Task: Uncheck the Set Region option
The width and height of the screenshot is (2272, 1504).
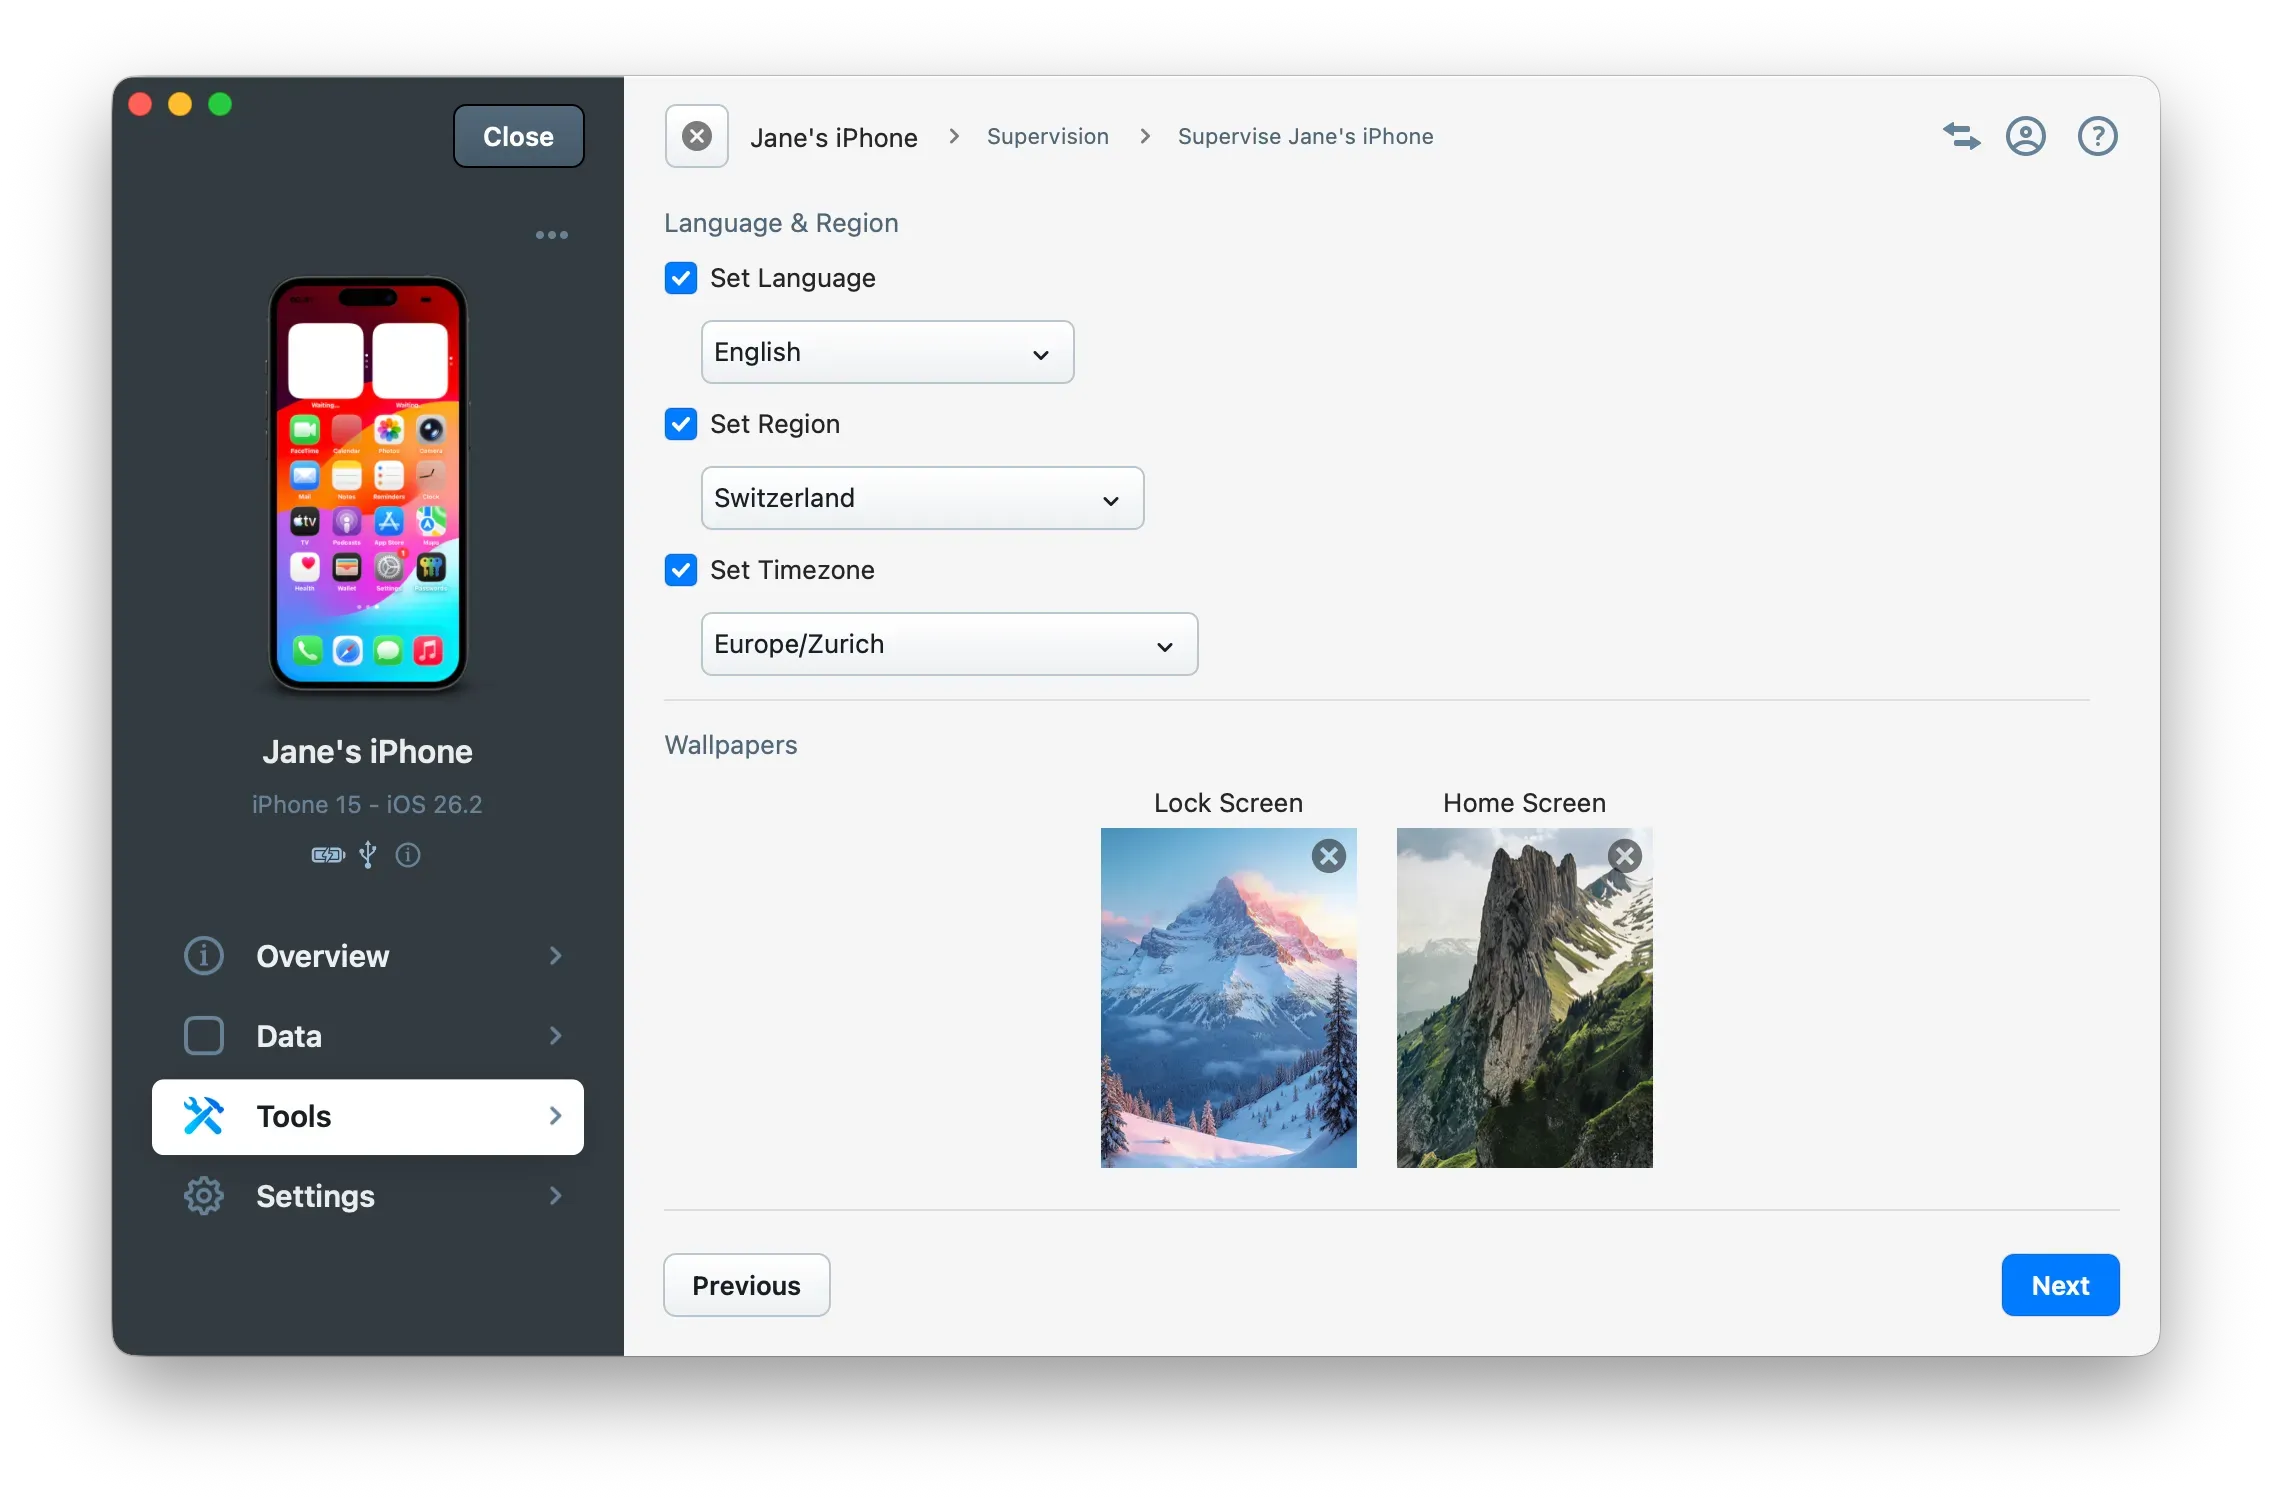Action: point(680,424)
